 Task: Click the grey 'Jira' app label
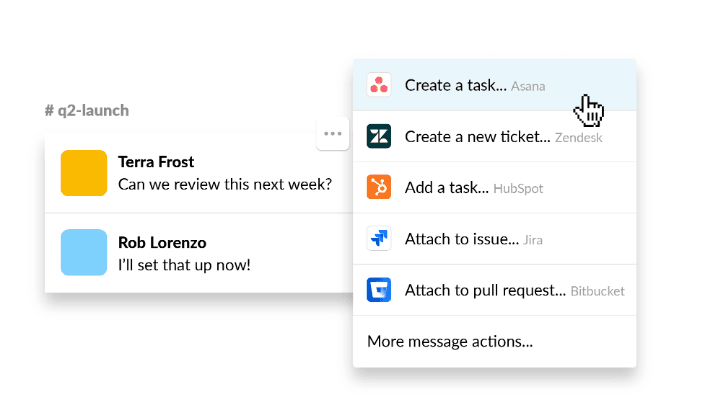532,240
